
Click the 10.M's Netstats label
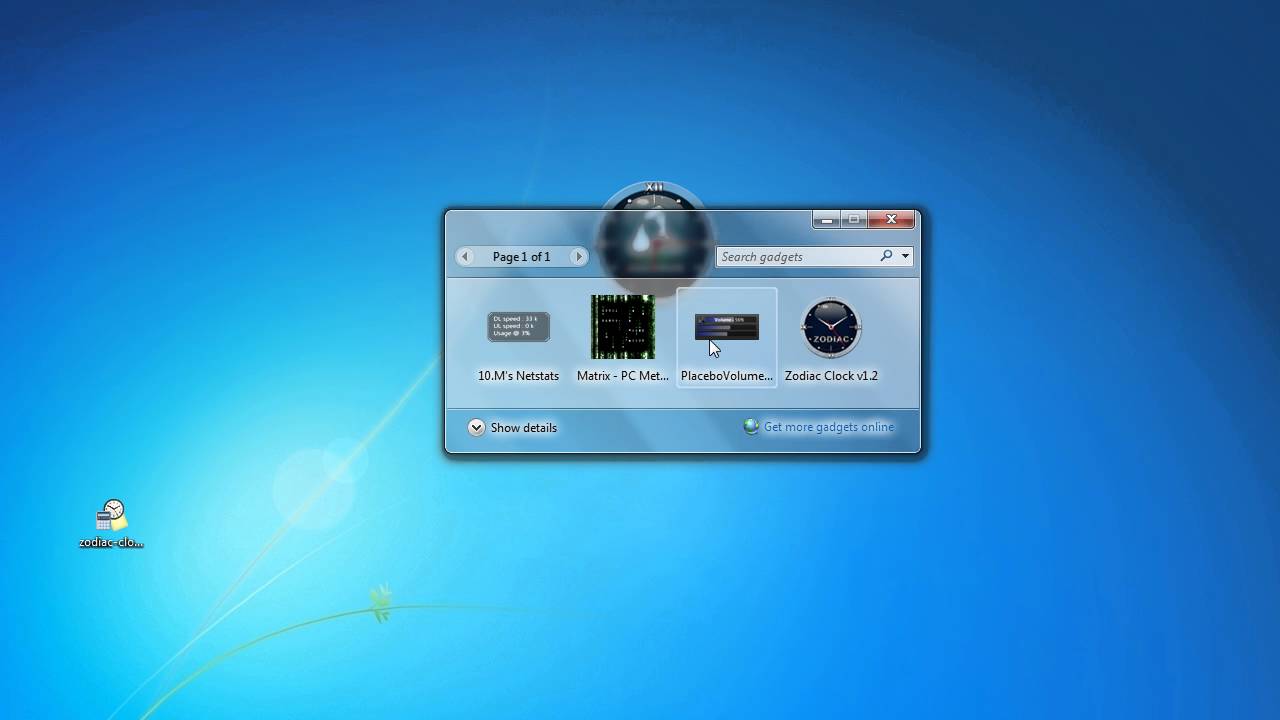point(518,376)
